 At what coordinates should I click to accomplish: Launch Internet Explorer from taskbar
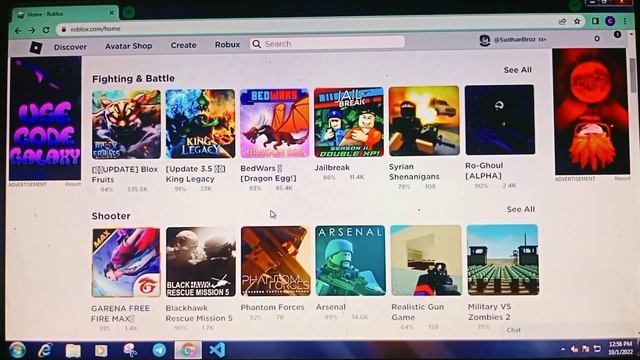45,350
